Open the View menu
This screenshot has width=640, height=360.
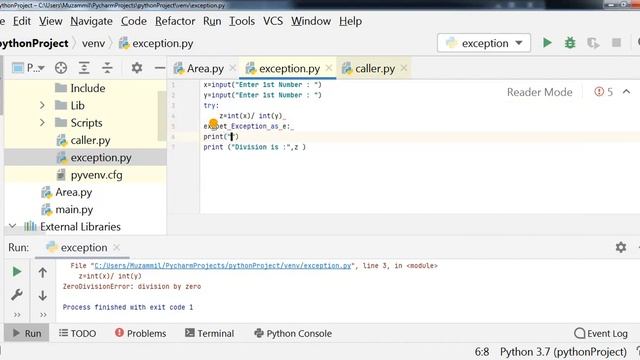tap(51, 21)
